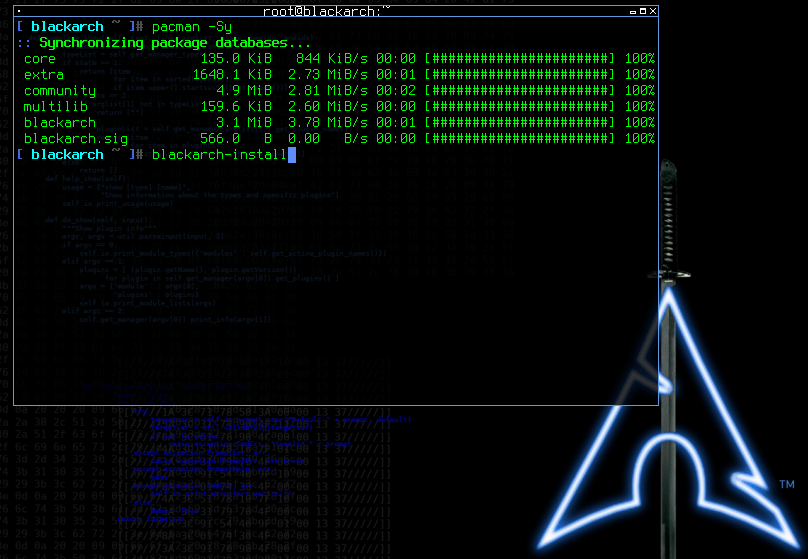The width and height of the screenshot is (808, 559).
Task: Minimize the root@blackarch terminal window
Action: (633, 11)
